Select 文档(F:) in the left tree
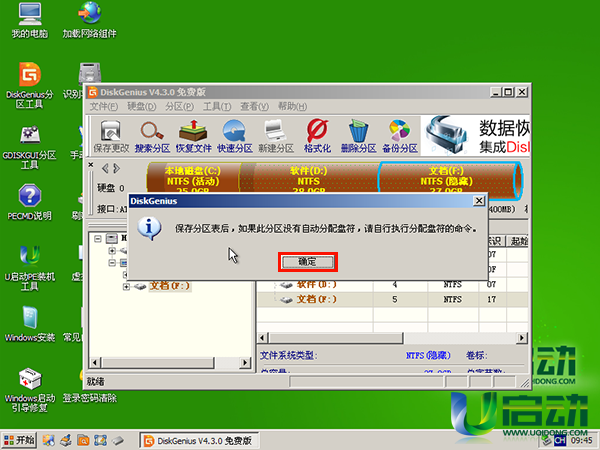600x450 pixels. [170, 286]
